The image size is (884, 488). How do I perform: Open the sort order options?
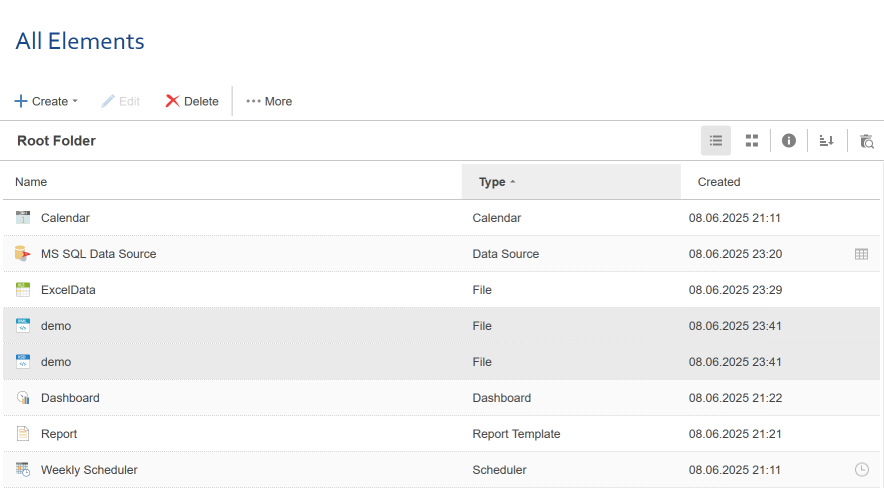pos(826,141)
